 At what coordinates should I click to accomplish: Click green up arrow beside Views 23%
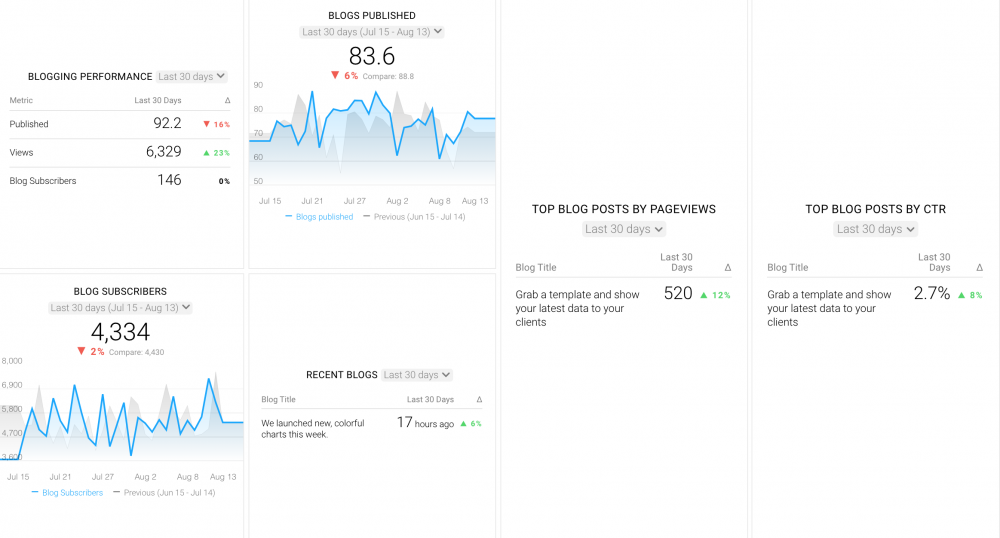206,153
